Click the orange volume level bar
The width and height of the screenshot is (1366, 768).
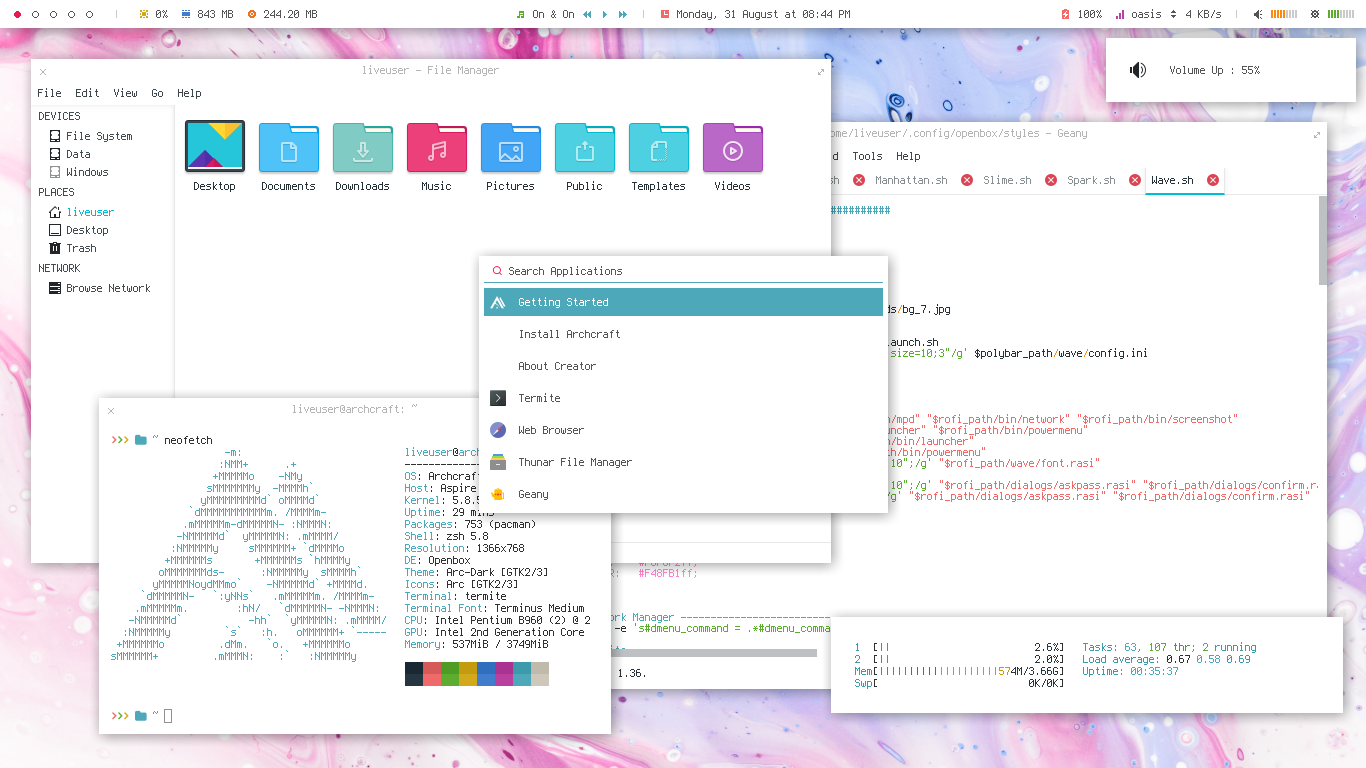[x=1283, y=14]
